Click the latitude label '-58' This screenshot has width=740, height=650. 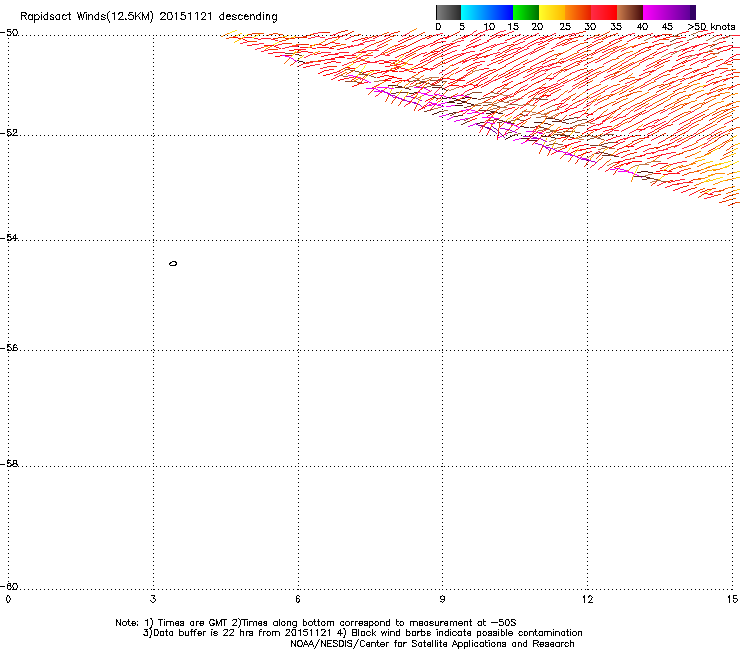point(9,464)
